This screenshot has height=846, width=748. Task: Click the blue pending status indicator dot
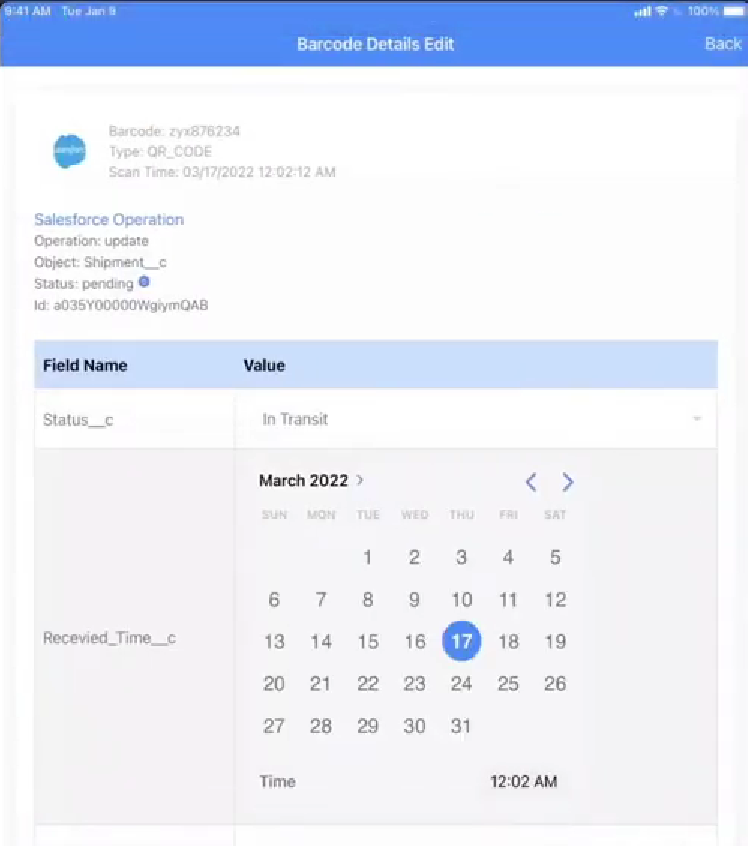click(x=144, y=282)
